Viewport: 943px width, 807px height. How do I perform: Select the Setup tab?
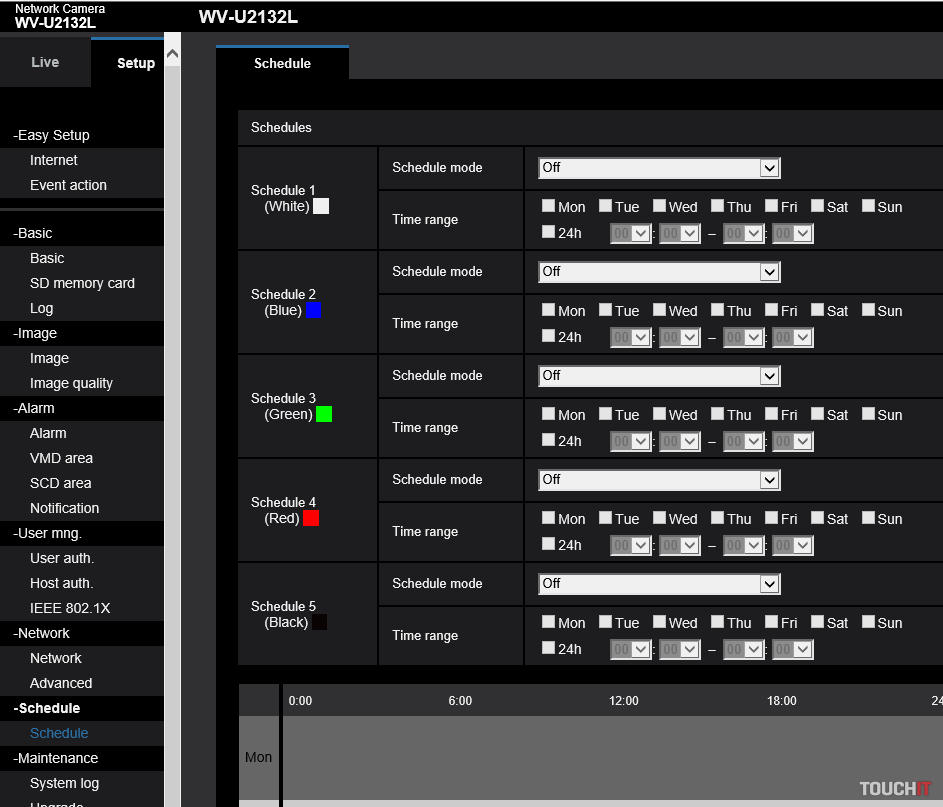[x=135, y=63]
